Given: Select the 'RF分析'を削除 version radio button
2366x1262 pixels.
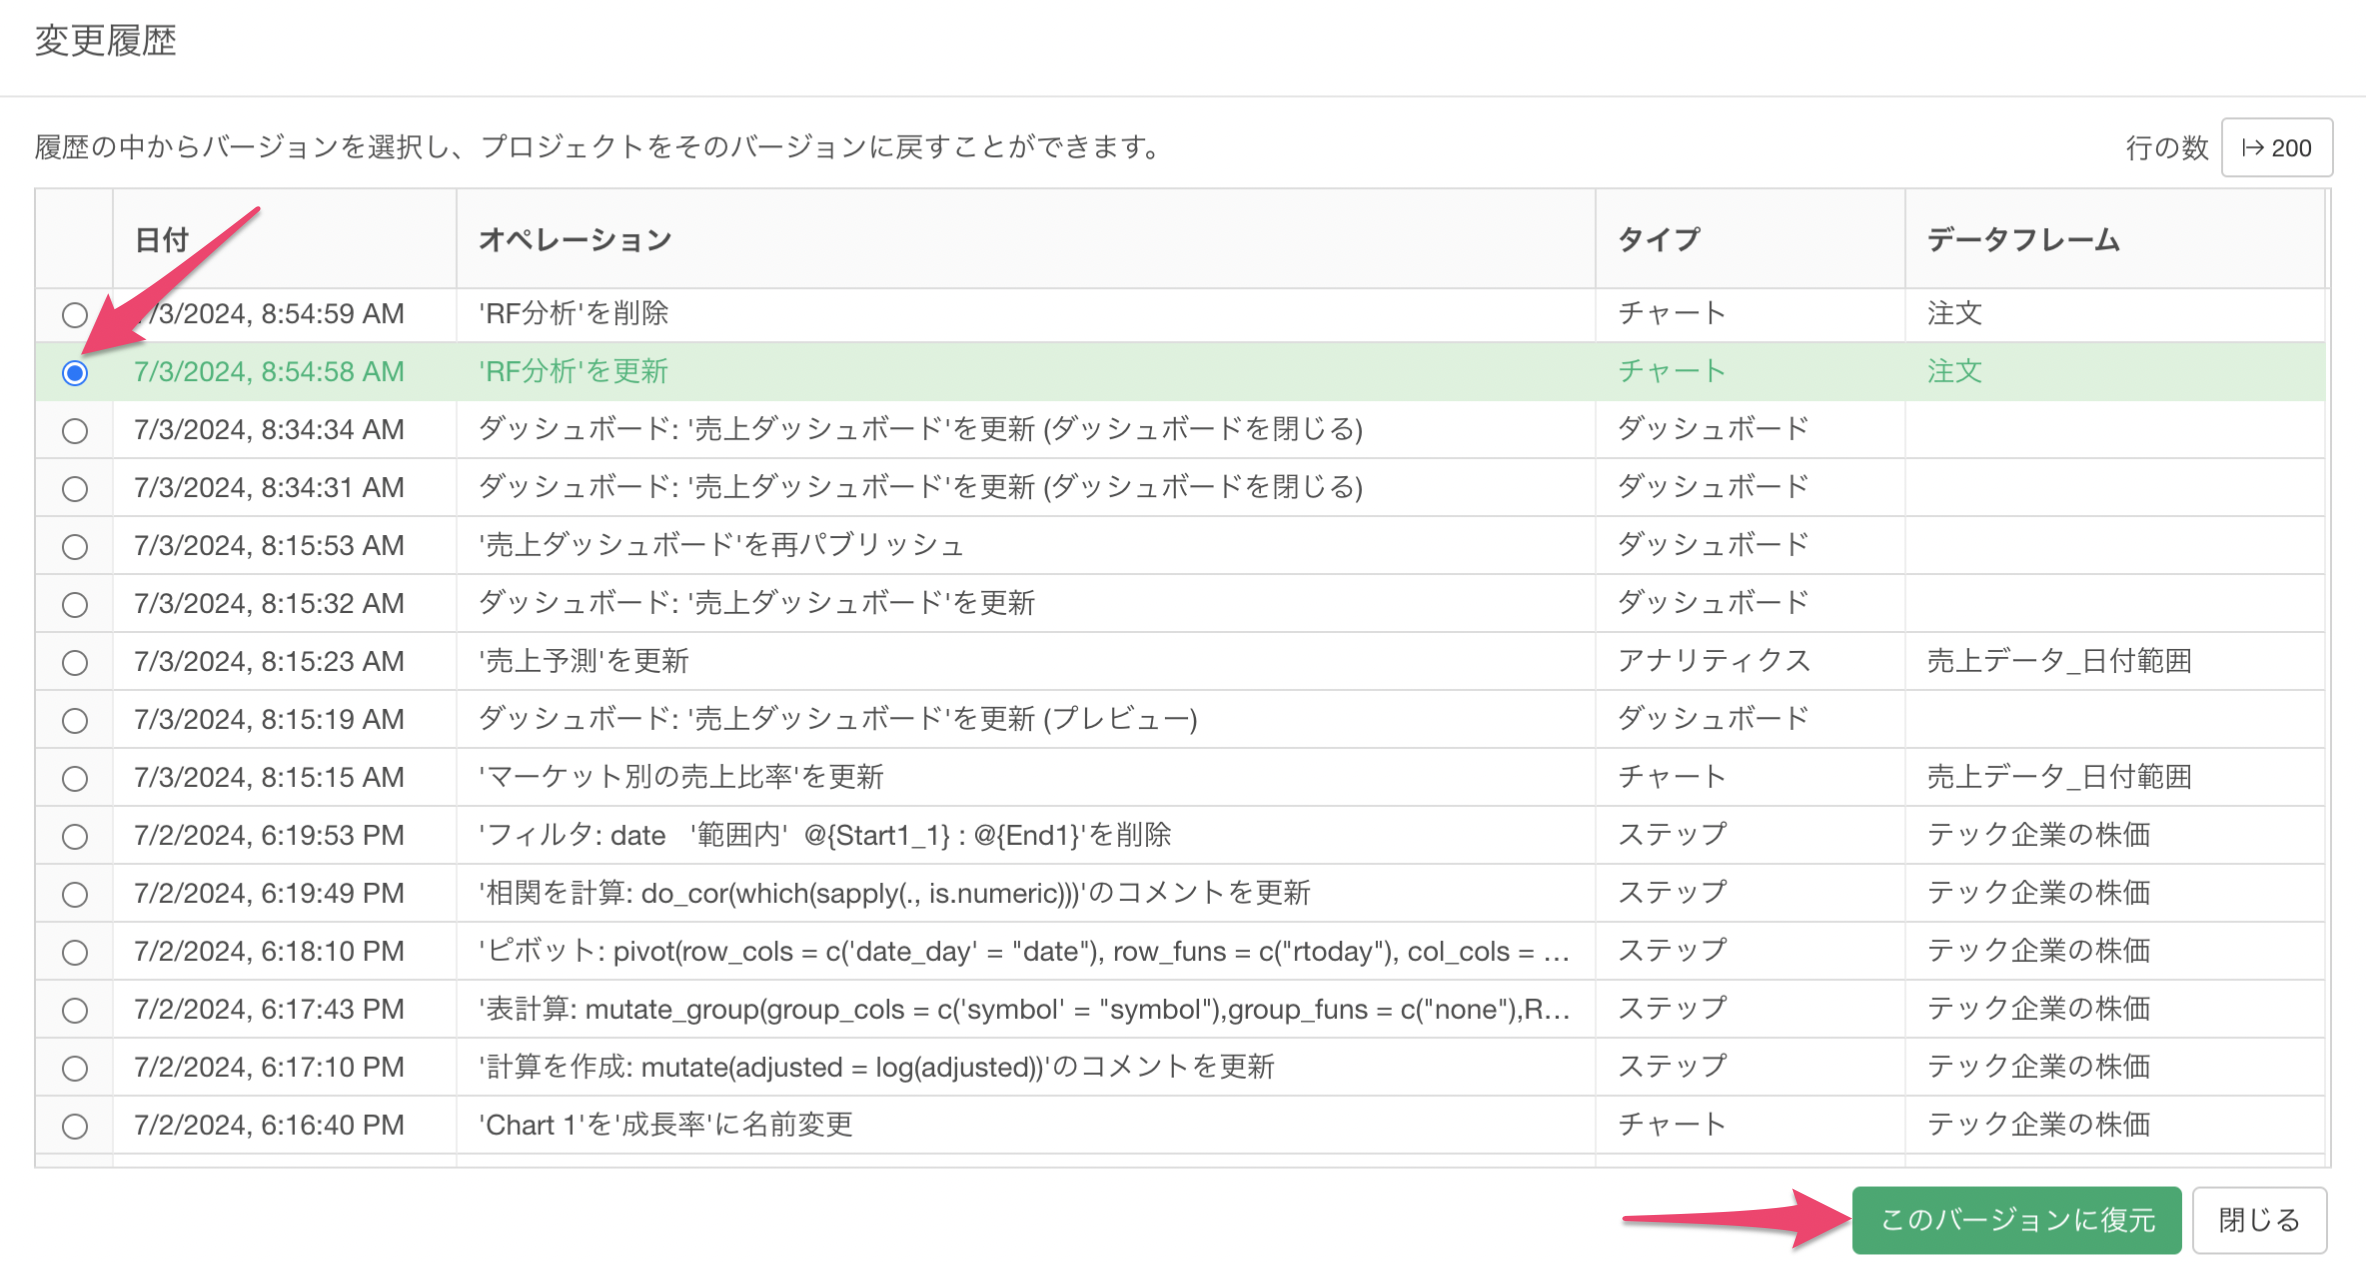Looking at the screenshot, I should tap(75, 315).
